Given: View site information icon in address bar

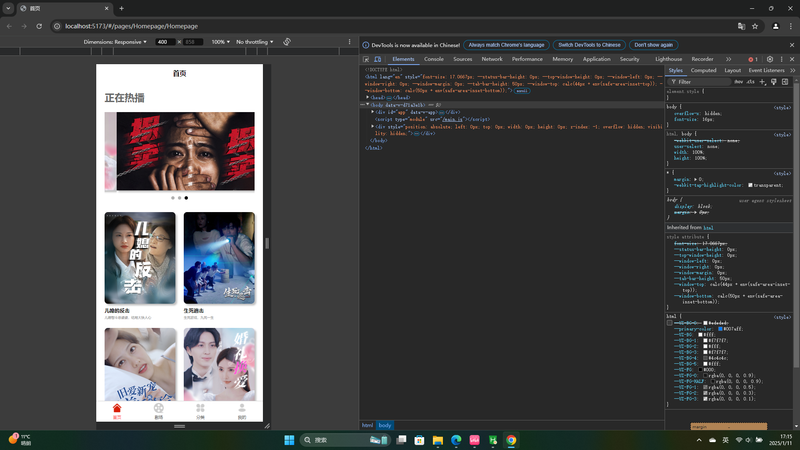Looking at the screenshot, I should click(x=57, y=26).
